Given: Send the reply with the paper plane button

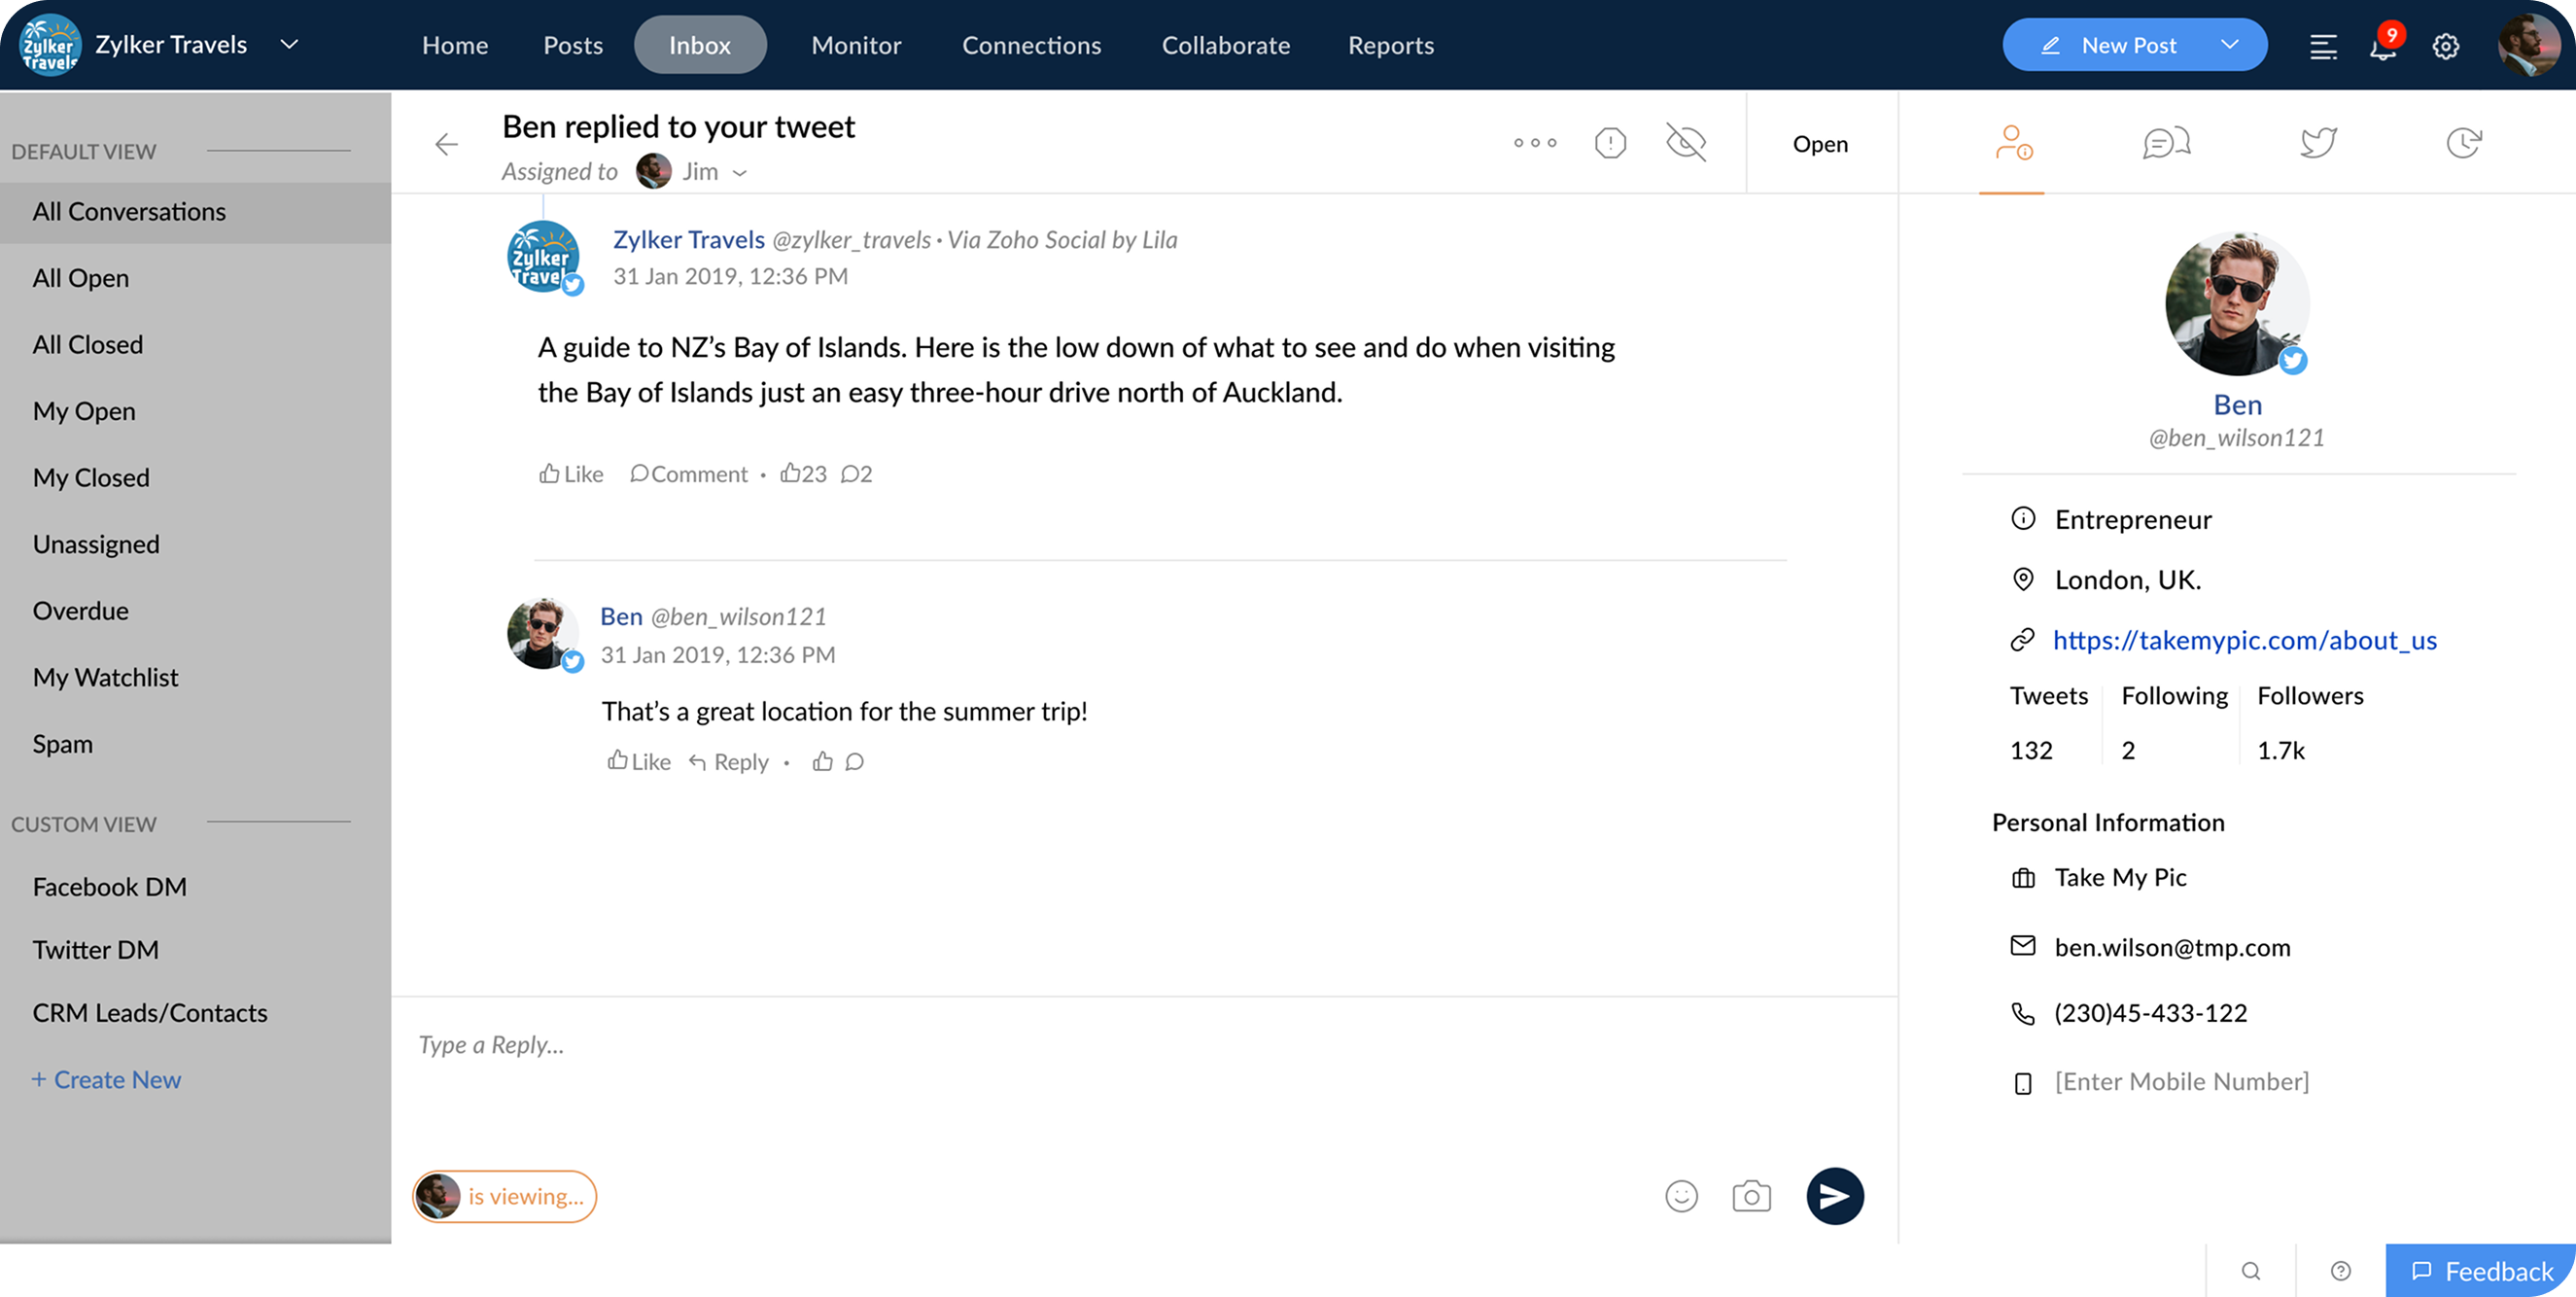Looking at the screenshot, I should tap(1834, 1196).
